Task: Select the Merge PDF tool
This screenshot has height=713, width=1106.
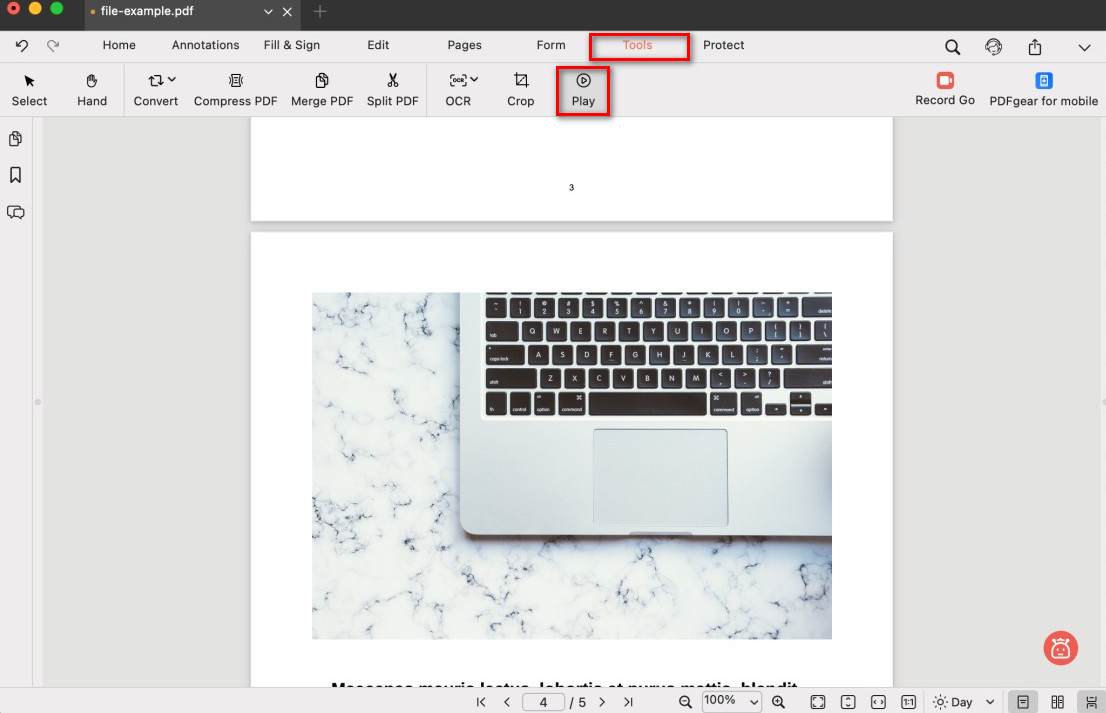Action: (x=322, y=81)
